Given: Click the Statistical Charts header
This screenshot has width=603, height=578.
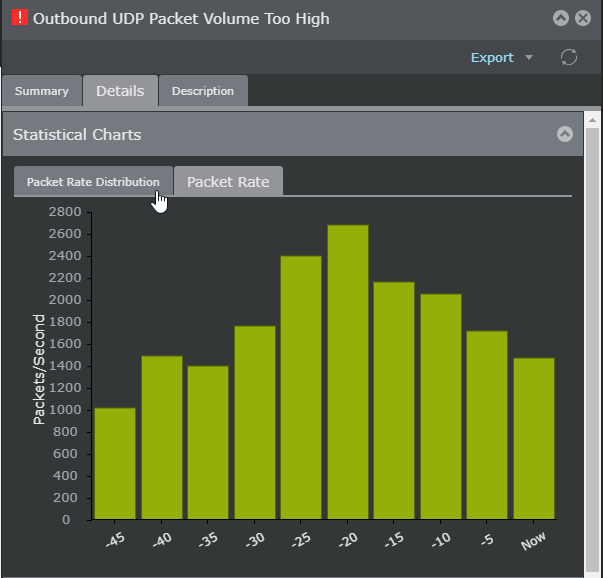Looking at the screenshot, I should pos(293,134).
